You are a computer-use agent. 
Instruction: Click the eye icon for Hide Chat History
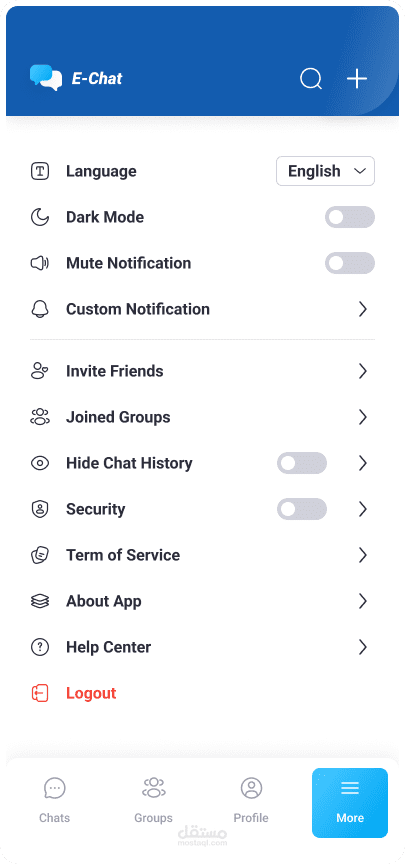tap(40, 463)
